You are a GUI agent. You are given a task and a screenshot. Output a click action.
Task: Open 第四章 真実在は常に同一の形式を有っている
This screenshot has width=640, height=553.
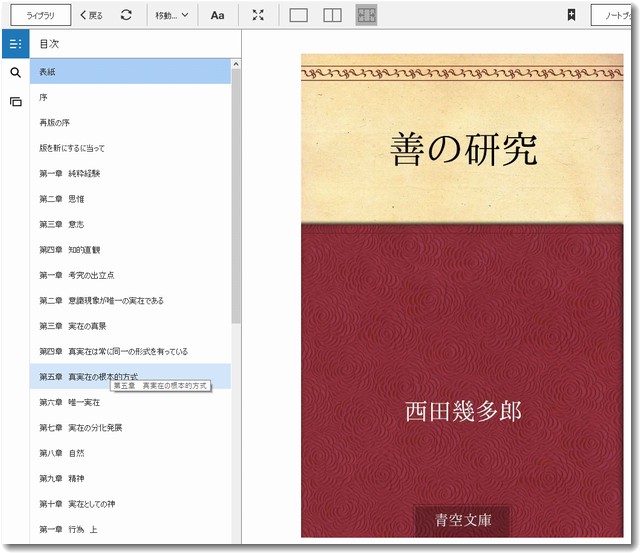coord(130,351)
